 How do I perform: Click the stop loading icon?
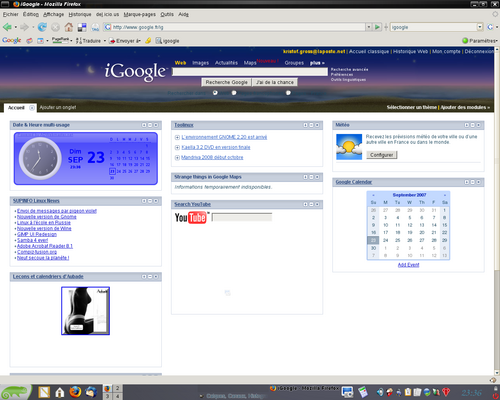pos(55,27)
